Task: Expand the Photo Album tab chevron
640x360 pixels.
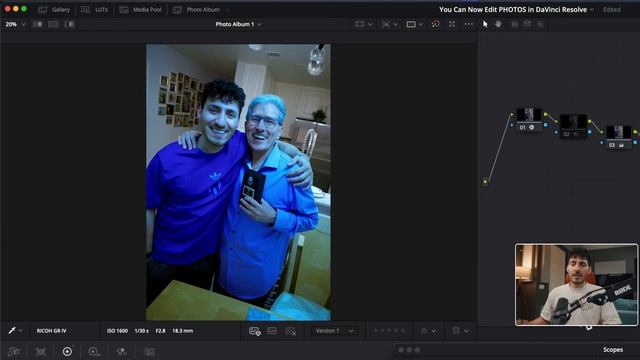Action: (227, 9)
